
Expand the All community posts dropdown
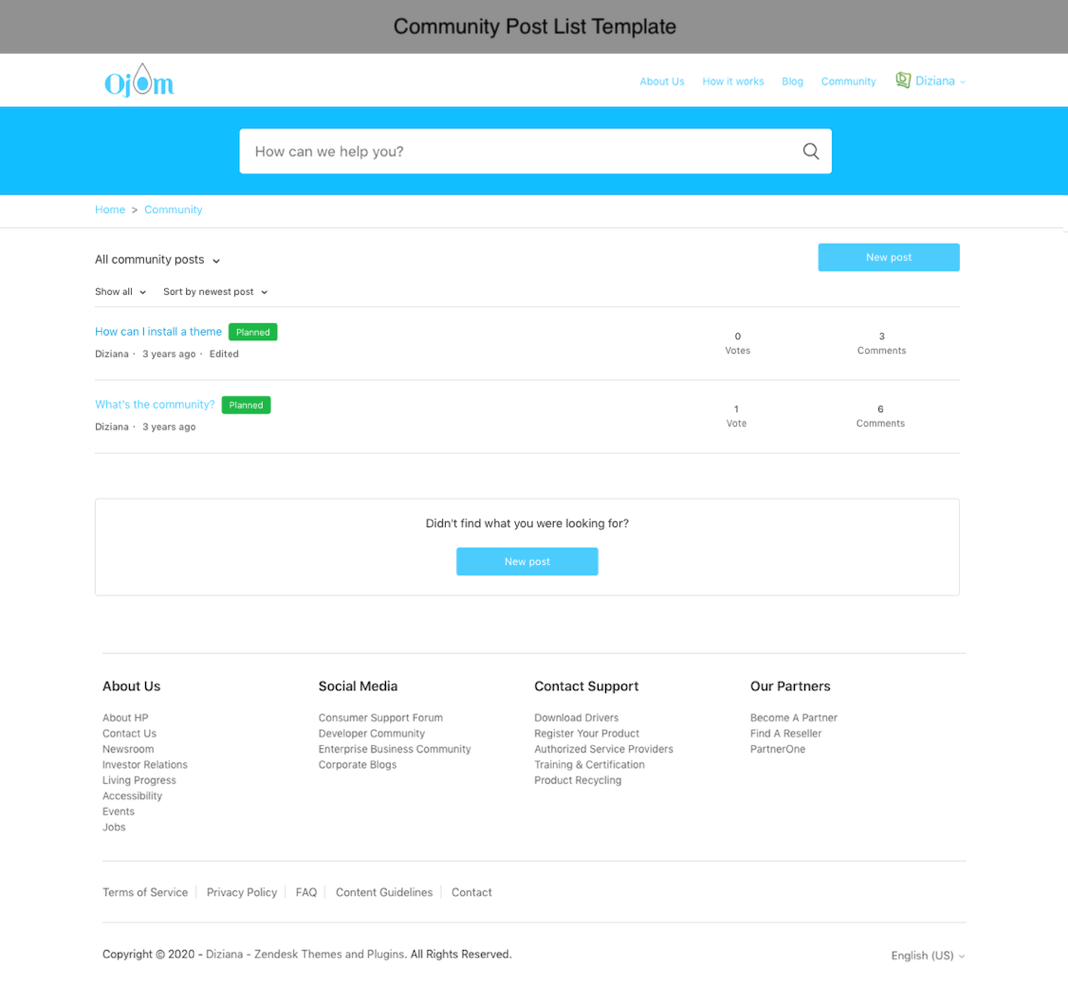[157, 260]
